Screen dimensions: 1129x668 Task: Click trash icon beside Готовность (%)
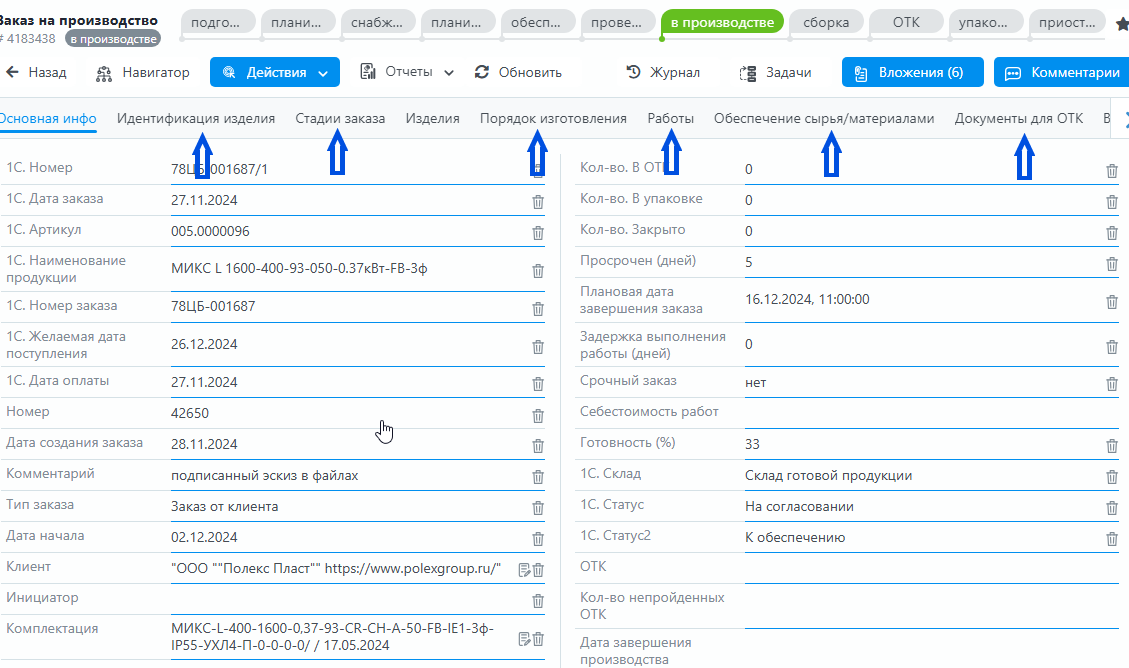coord(1112,446)
